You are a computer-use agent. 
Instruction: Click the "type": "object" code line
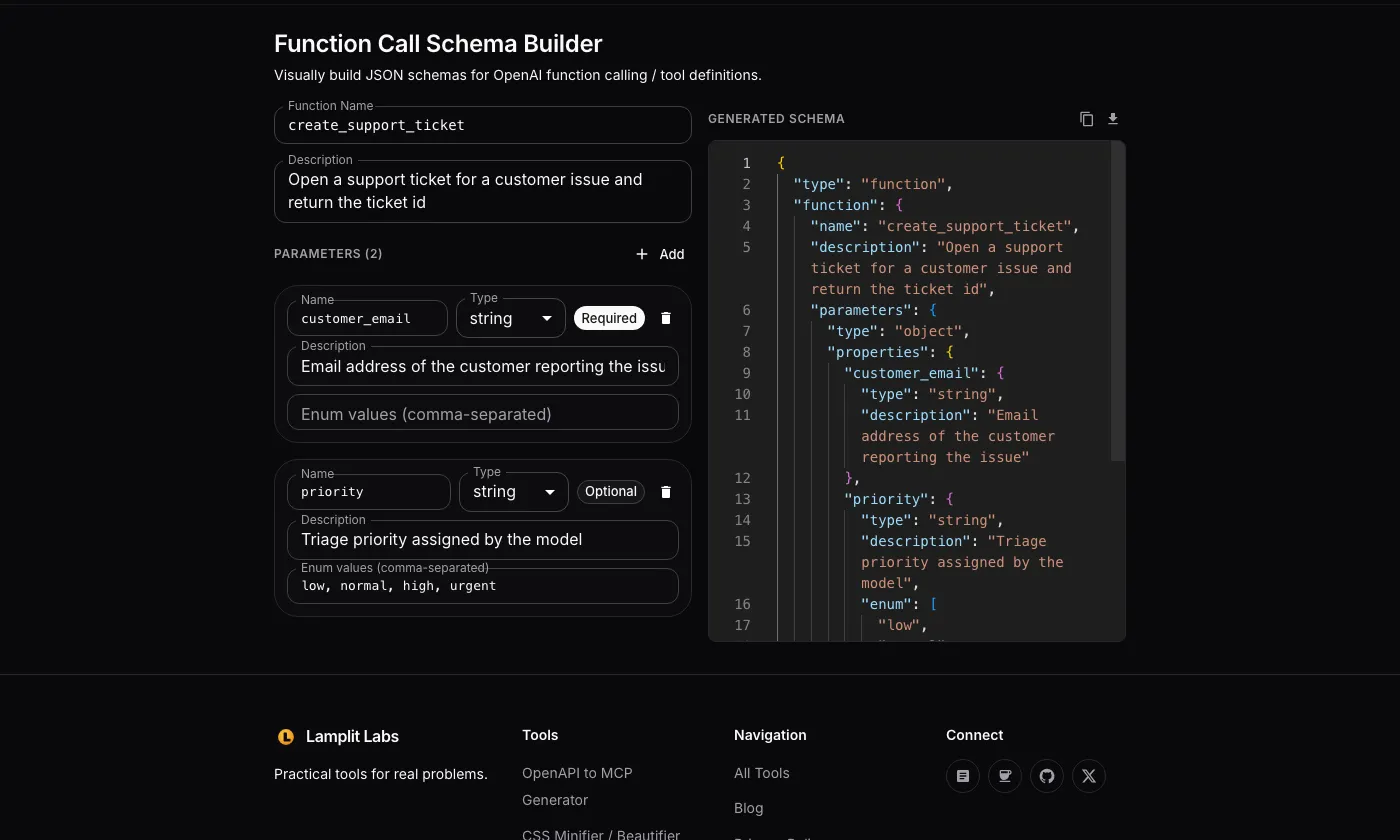[x=898, y=331]
